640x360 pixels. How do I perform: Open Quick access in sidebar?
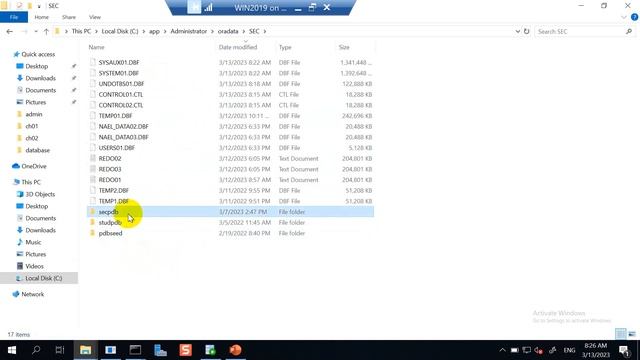(38, 54)
